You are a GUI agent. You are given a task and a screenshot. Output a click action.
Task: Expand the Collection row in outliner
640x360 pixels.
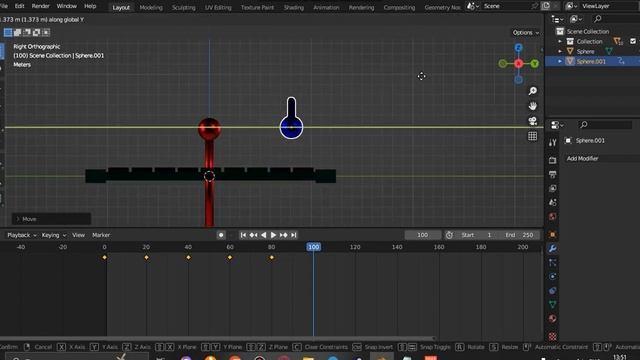pos(560,42)
